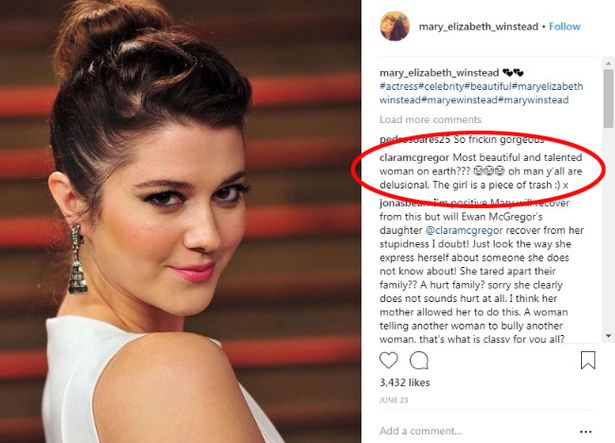This screenshot has width=615, height=443.
Task: Open claramcgregor commenter profile
Action: [x=414, y=157]
